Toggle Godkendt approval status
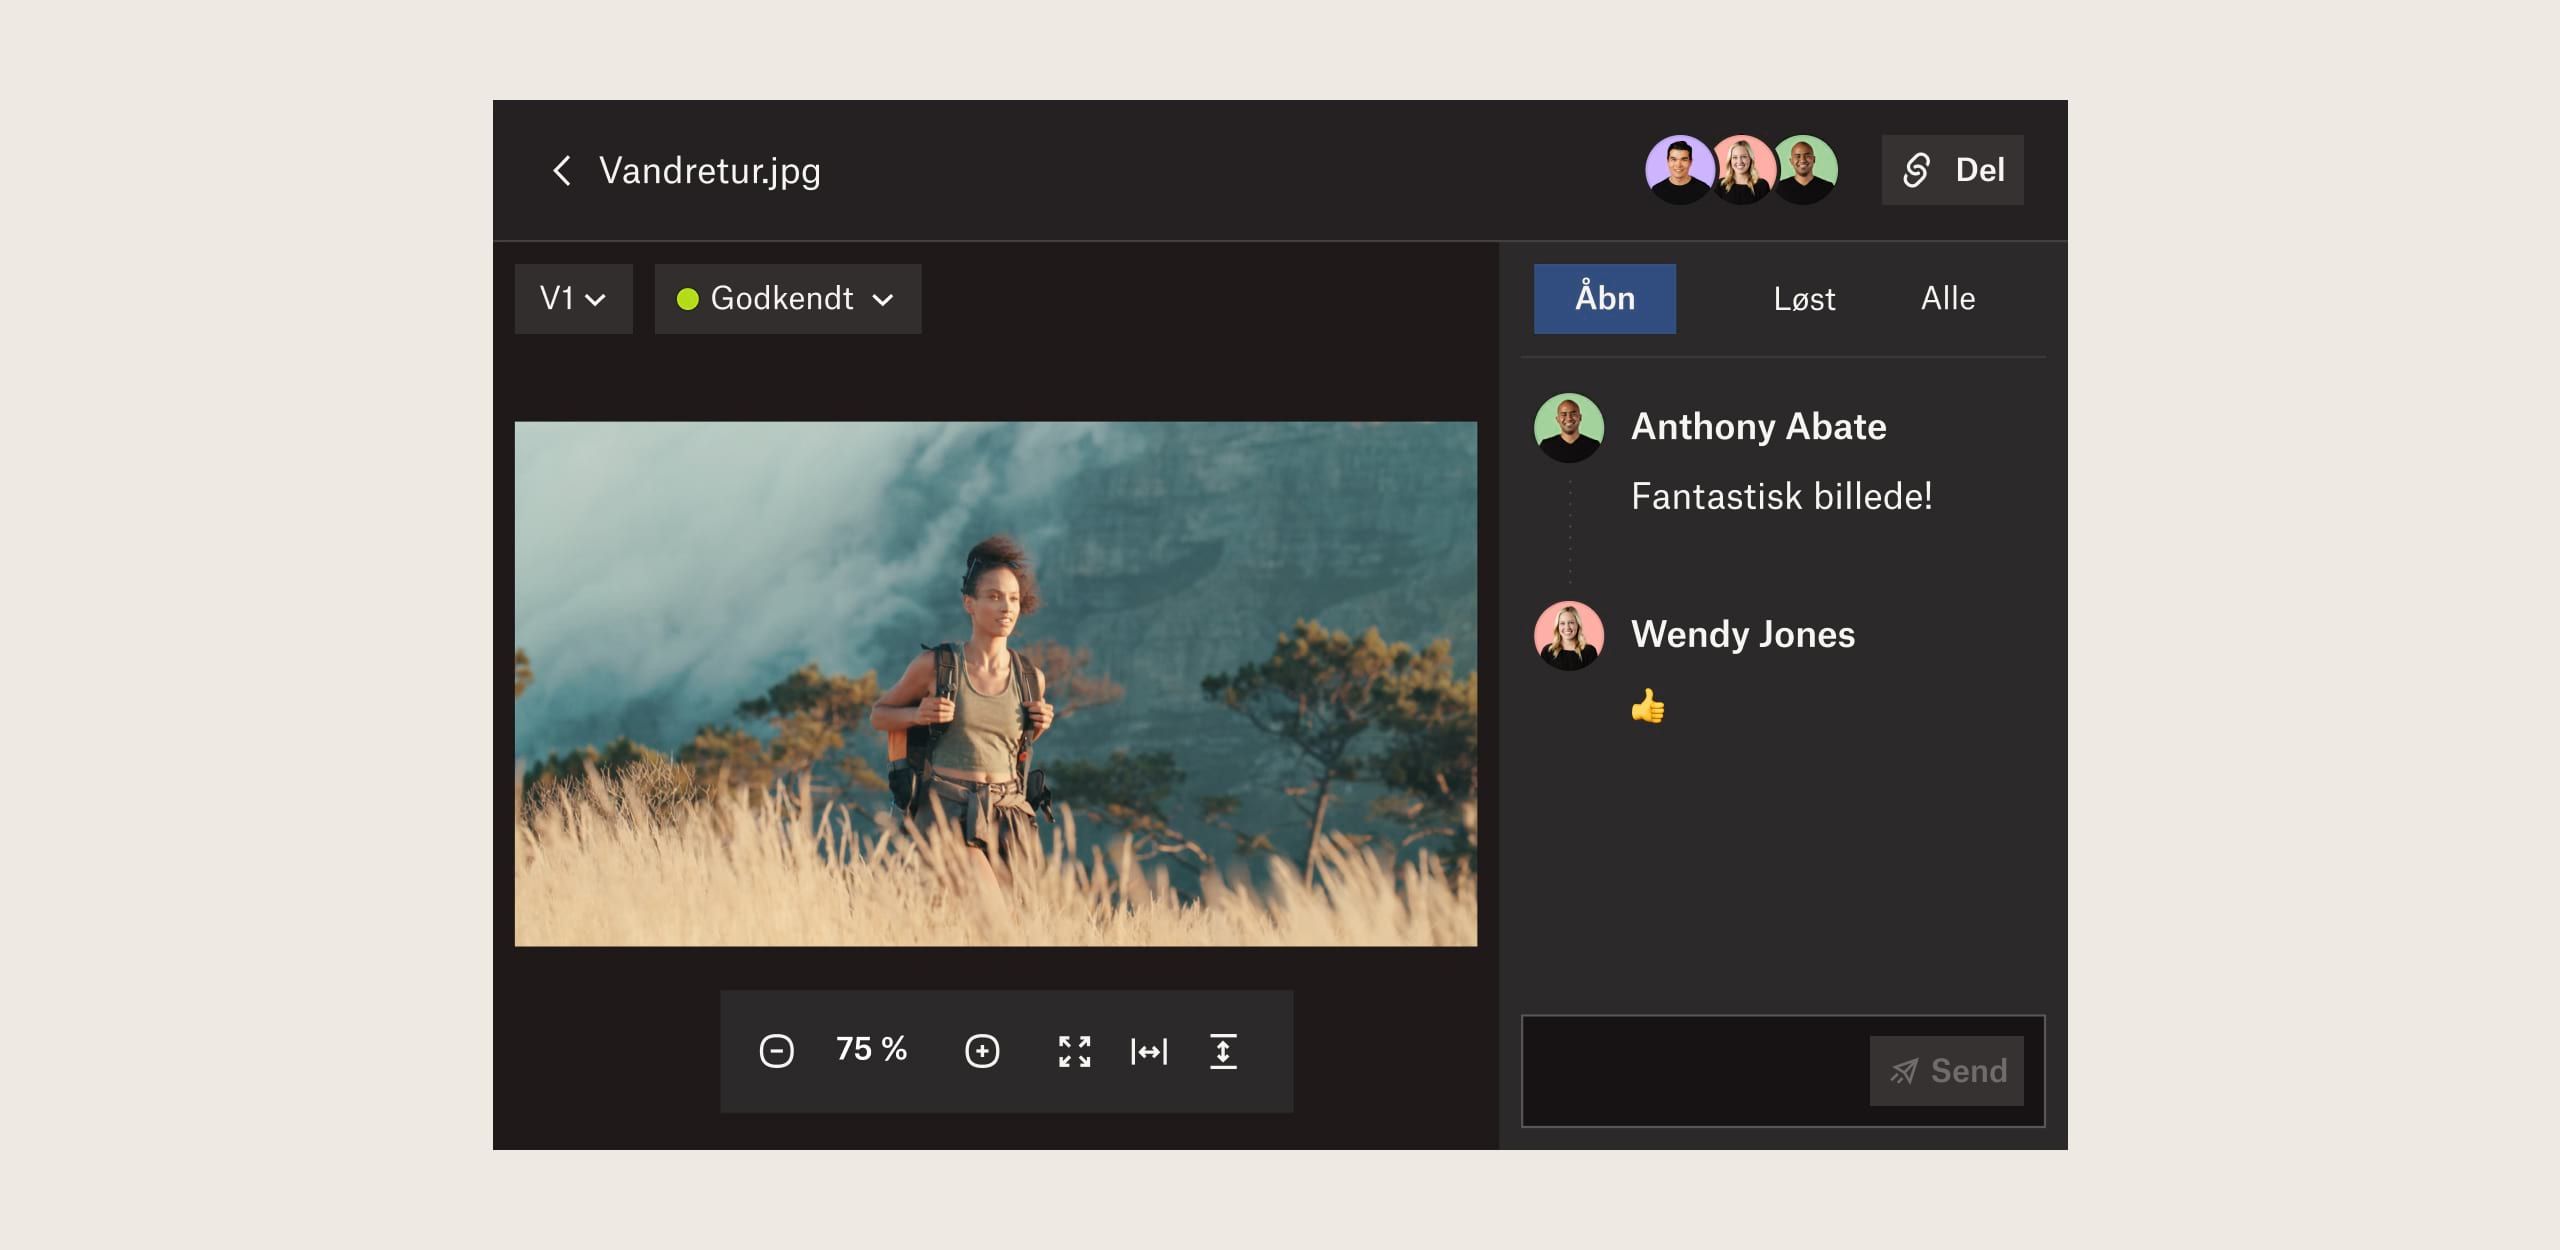The image size is (2560, 1250). coord(790,297)
